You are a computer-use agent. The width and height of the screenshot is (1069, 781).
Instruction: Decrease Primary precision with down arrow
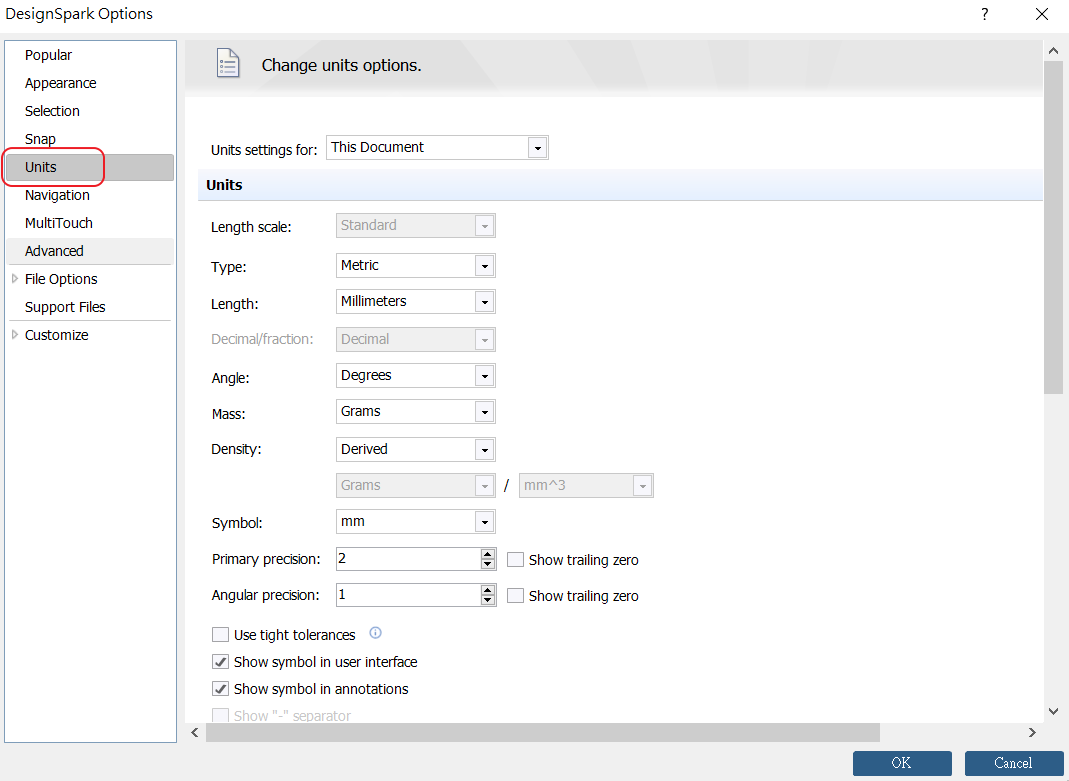coord(487,564)
